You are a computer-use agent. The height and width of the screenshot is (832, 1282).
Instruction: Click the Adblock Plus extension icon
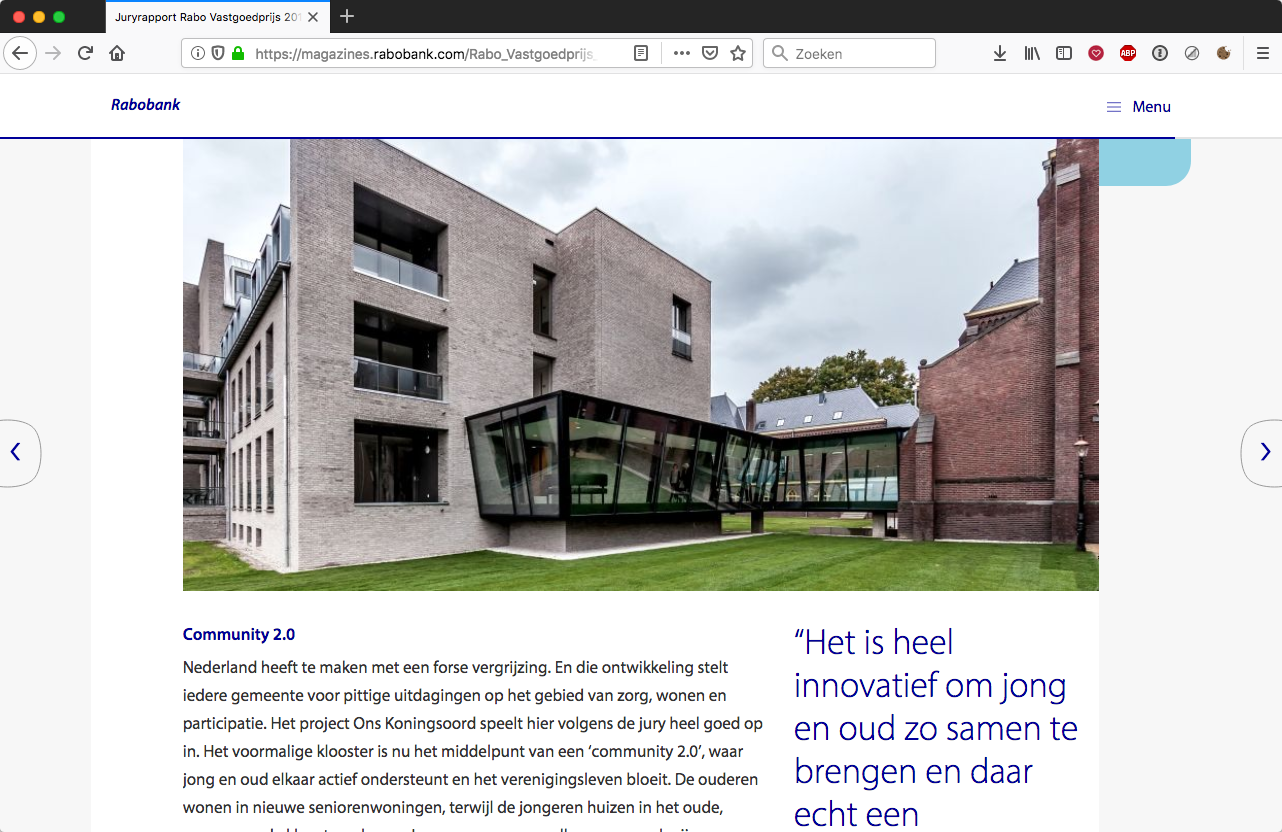(x=1128, y=54)
